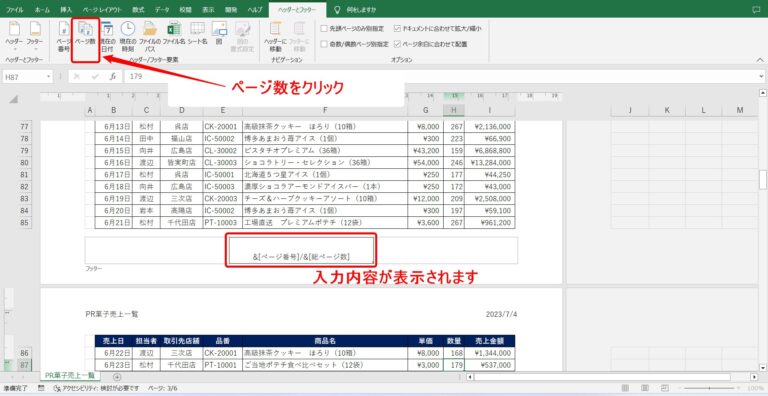Switch to the ホーム (Home) tab
The image size is (768, 396).
[42, 9]
